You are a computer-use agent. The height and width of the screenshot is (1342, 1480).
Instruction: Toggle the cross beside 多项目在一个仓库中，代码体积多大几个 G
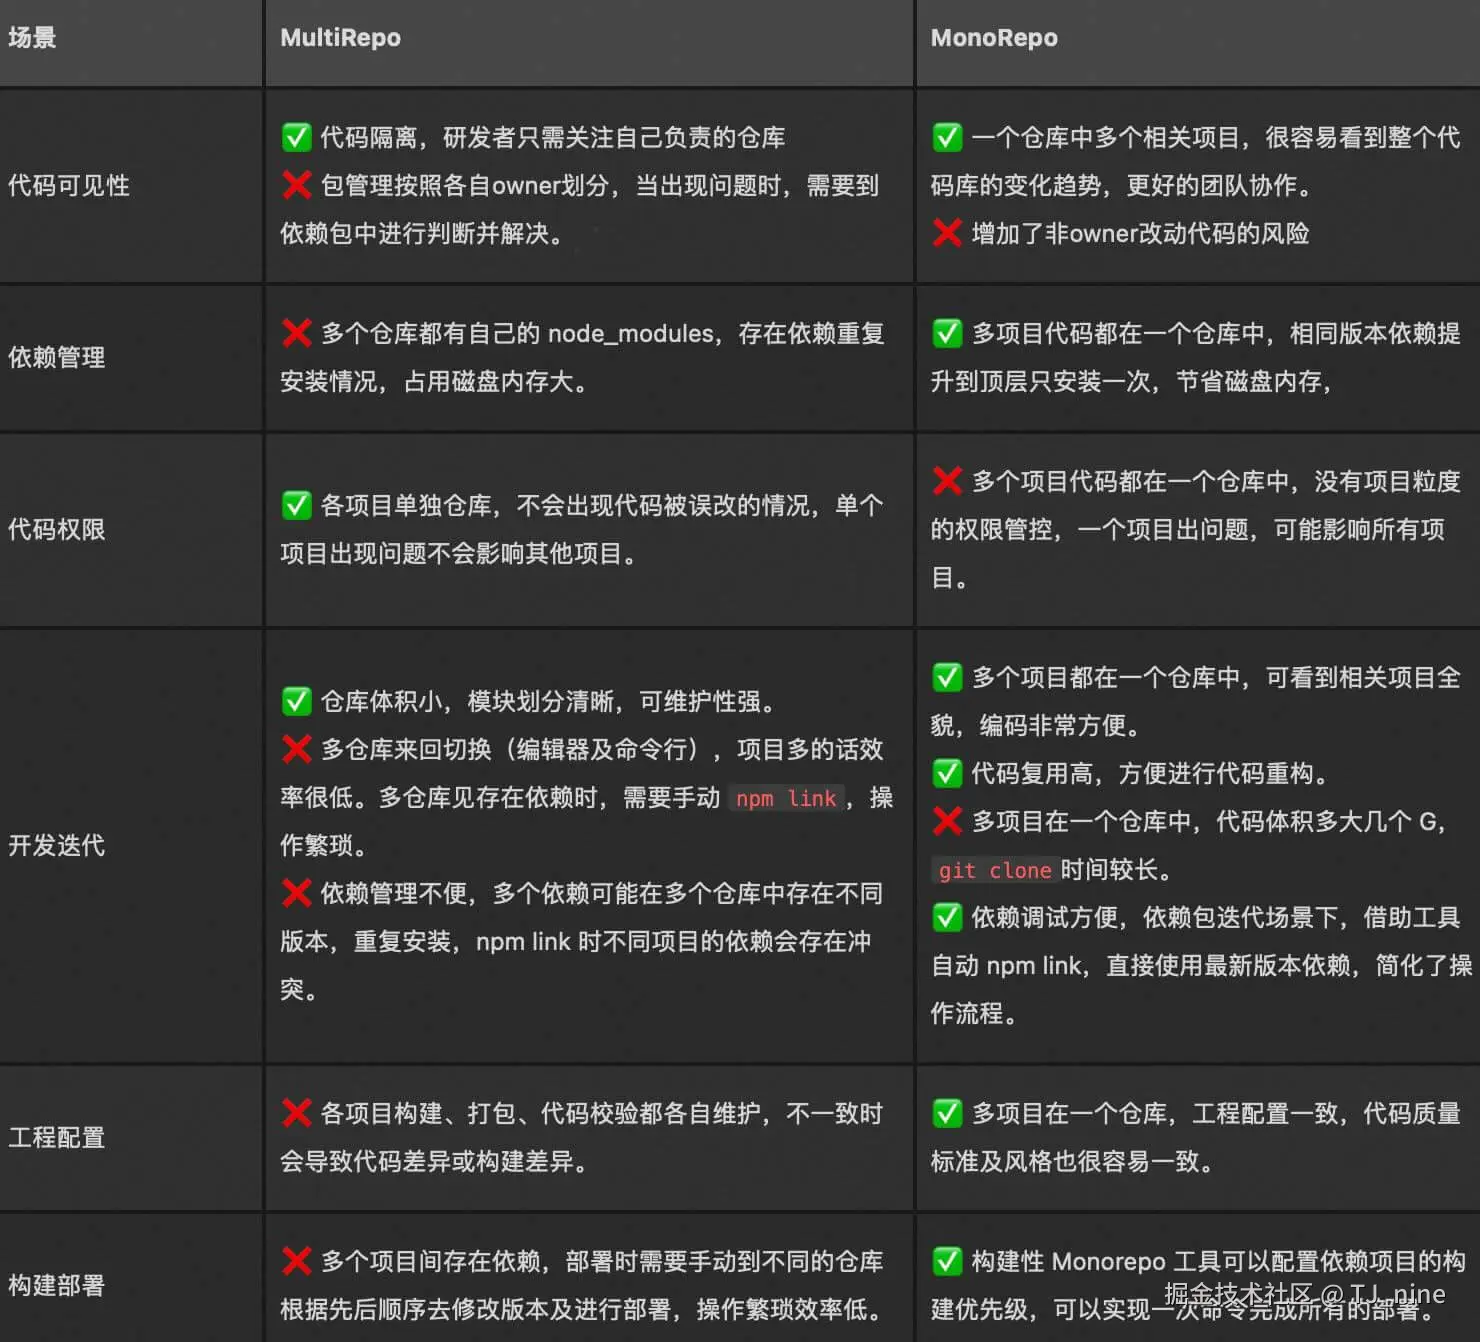(x=946, y=821)
